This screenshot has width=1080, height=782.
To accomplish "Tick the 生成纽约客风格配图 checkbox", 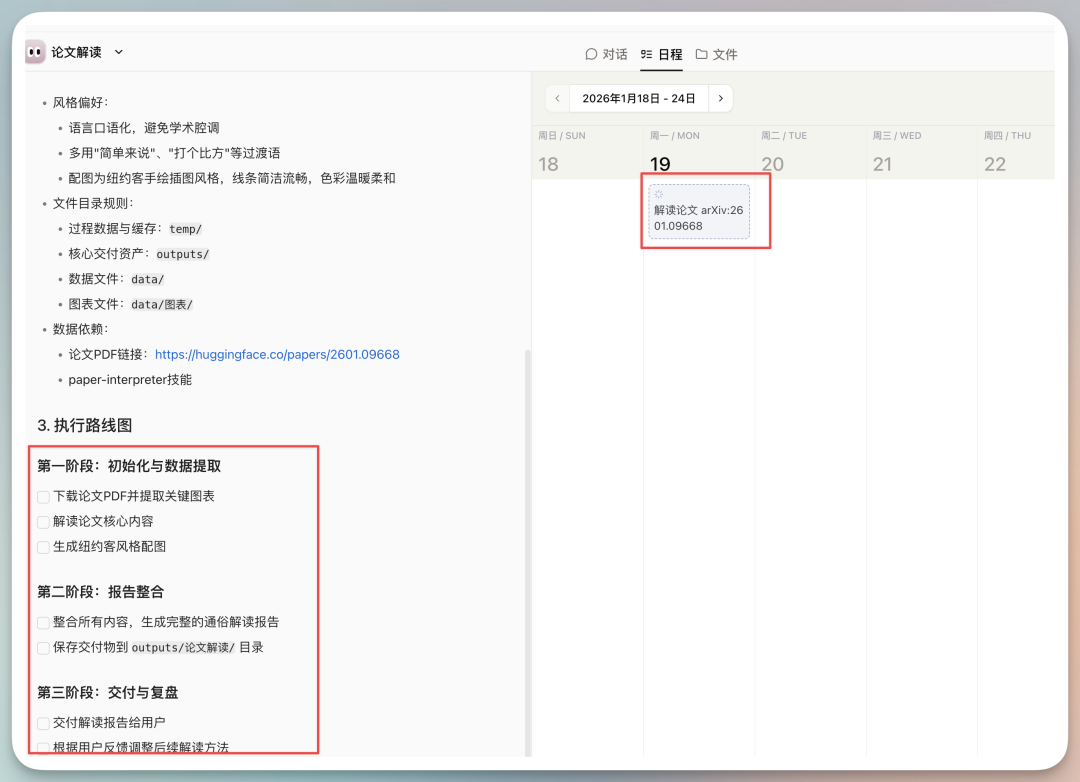I will tap(43, 547).
